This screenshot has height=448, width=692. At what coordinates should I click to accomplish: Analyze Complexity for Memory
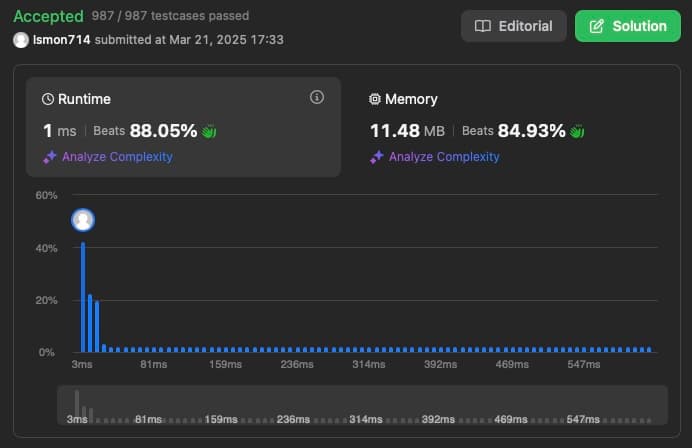tap(443, 157)
